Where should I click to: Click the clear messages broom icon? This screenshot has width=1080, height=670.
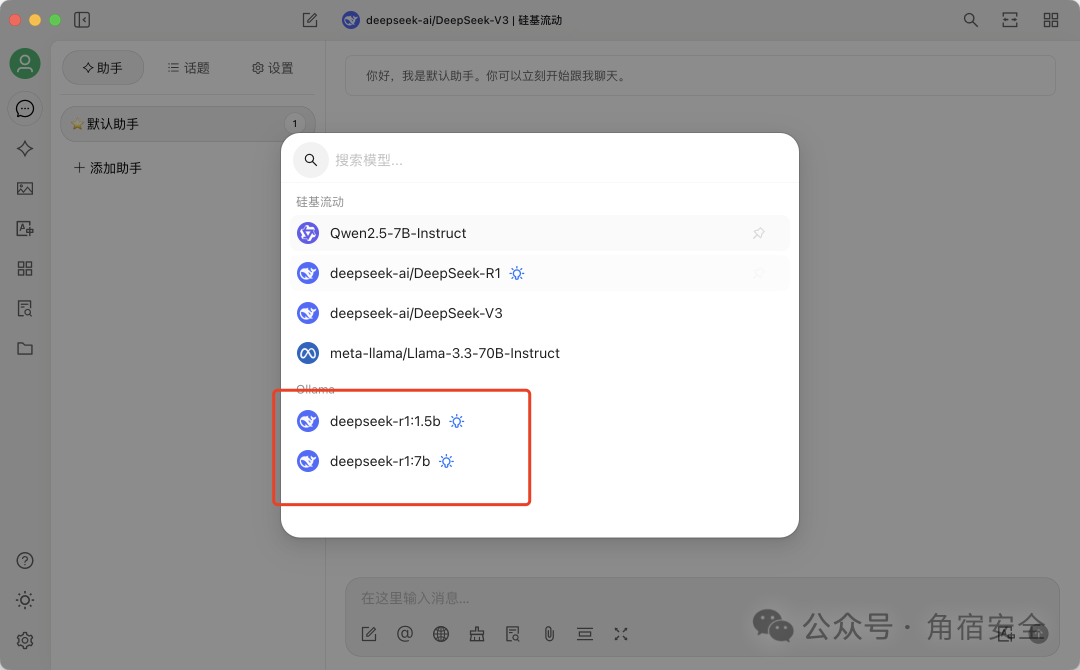[477, 634]
